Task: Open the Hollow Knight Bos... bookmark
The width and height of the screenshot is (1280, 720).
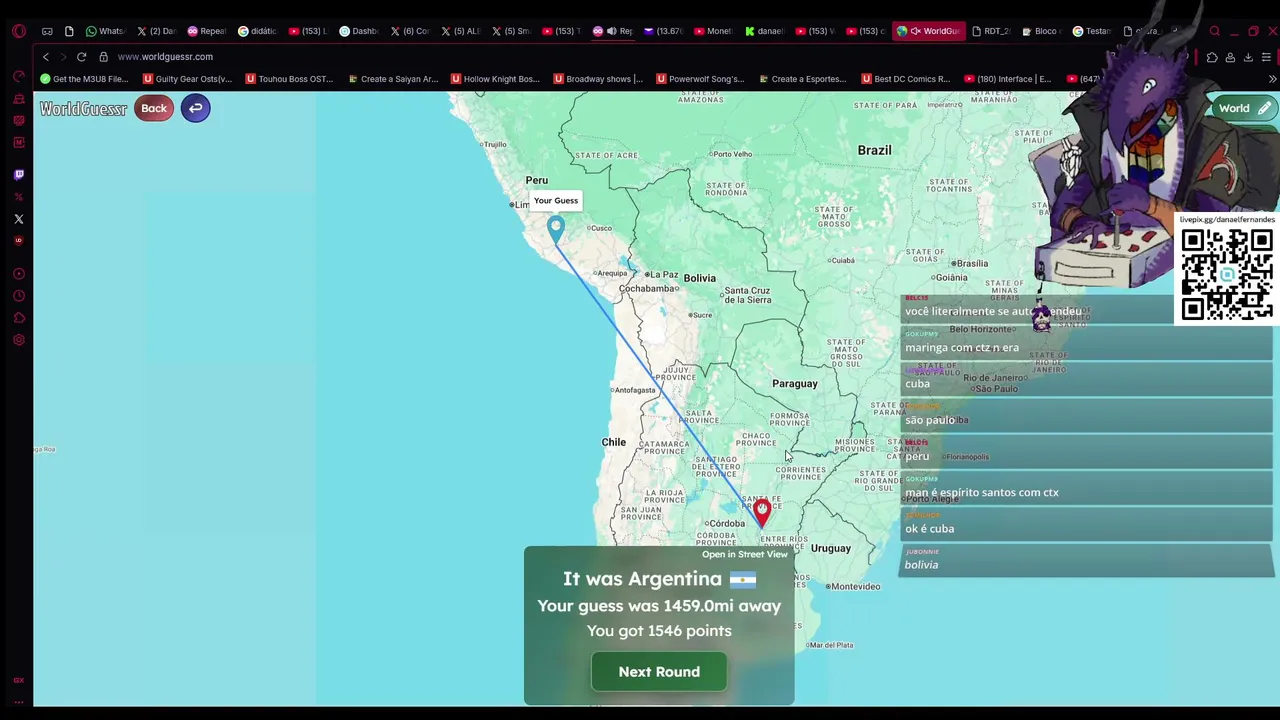Action: pyautogui.click(x=495, y=79)
